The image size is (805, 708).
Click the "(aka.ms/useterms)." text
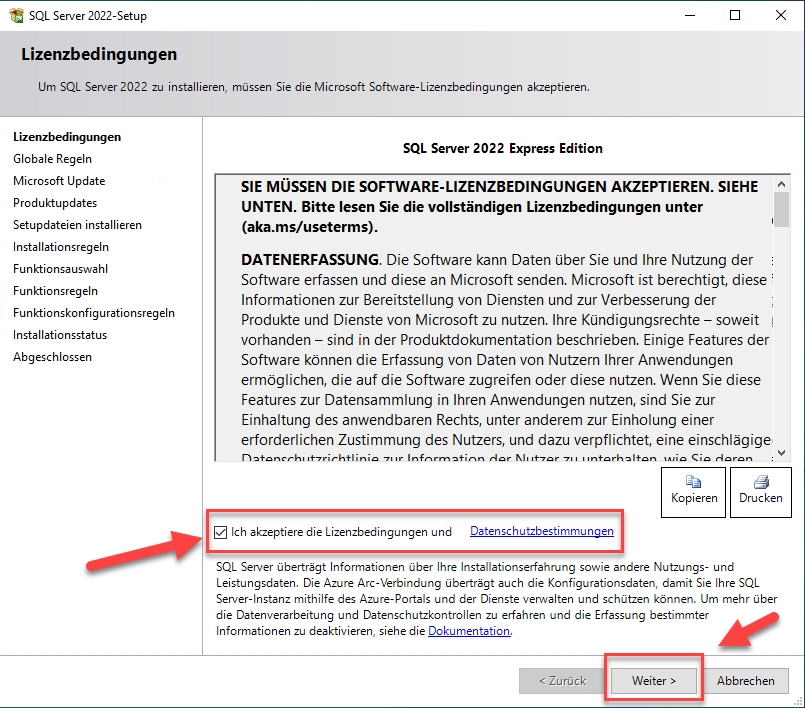point(309,227)
